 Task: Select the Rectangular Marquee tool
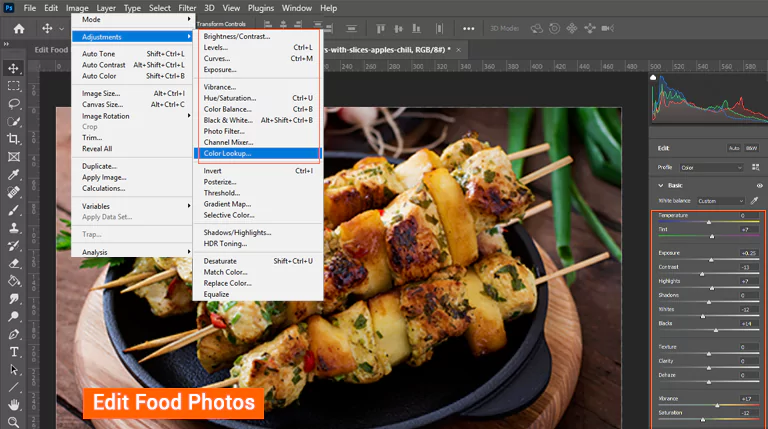coord(14,86)
